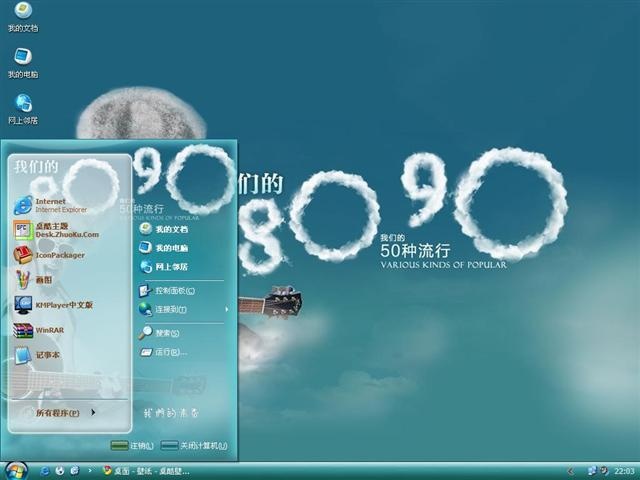The height and width of the screenshot is (480, 640).
Task: Select the 网上邻居 desktop icon
Action: coord(23,109)
